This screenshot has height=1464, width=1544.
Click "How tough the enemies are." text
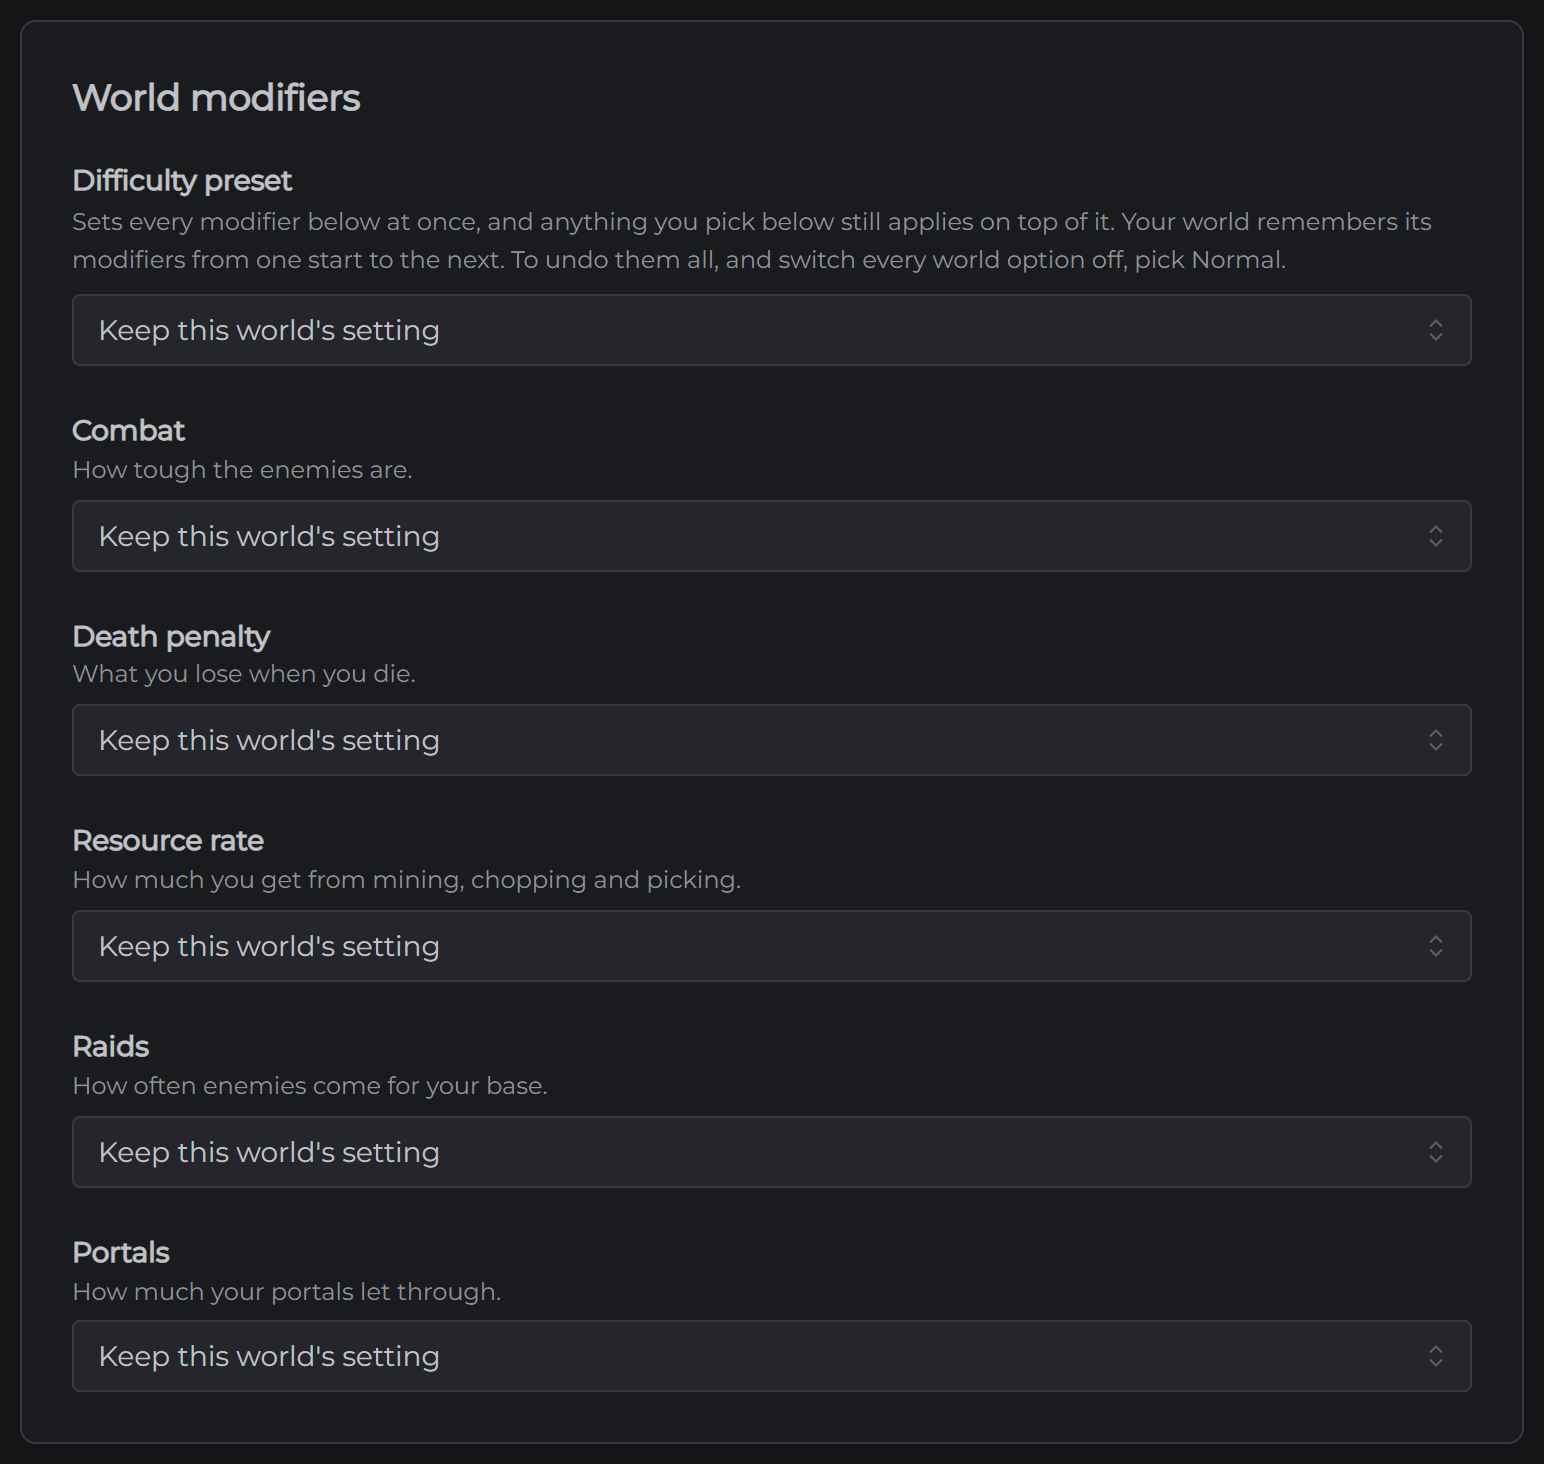click(242, 470)
